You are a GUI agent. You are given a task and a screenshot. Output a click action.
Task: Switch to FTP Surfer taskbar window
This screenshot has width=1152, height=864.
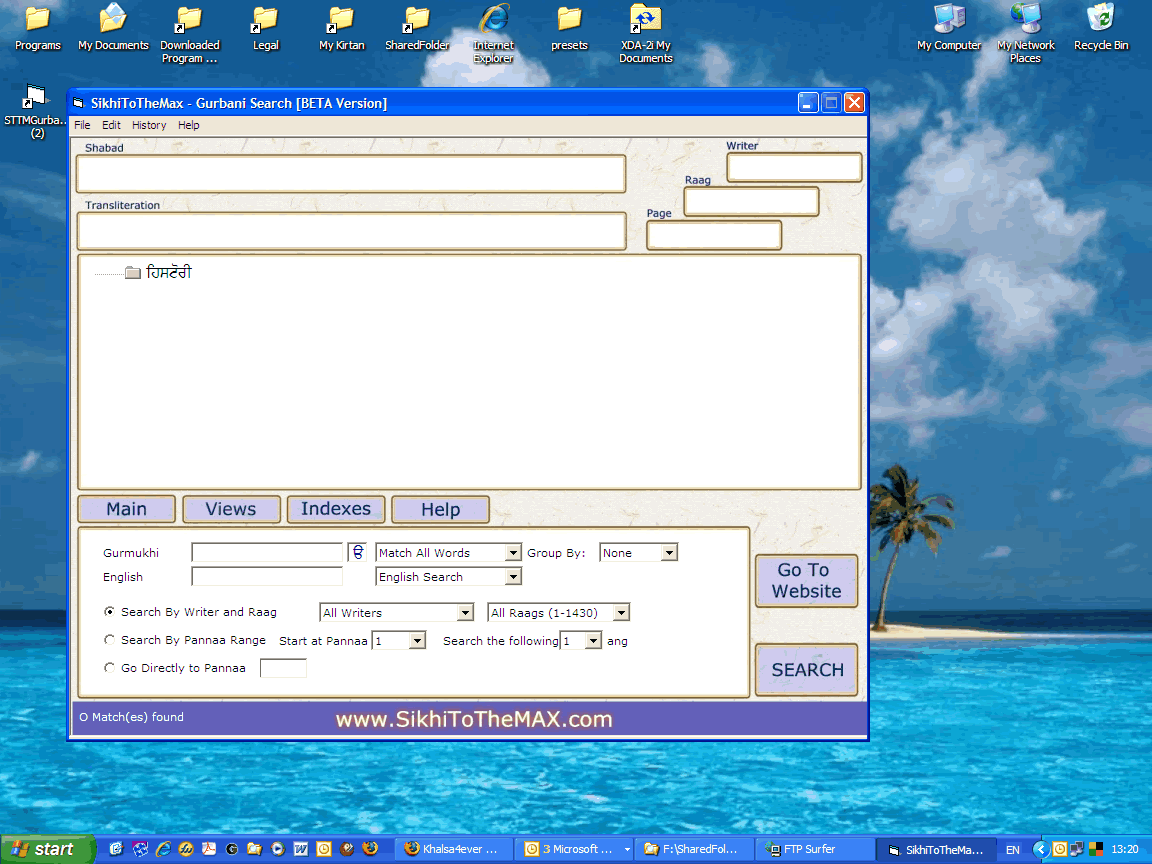click(816, 850)
